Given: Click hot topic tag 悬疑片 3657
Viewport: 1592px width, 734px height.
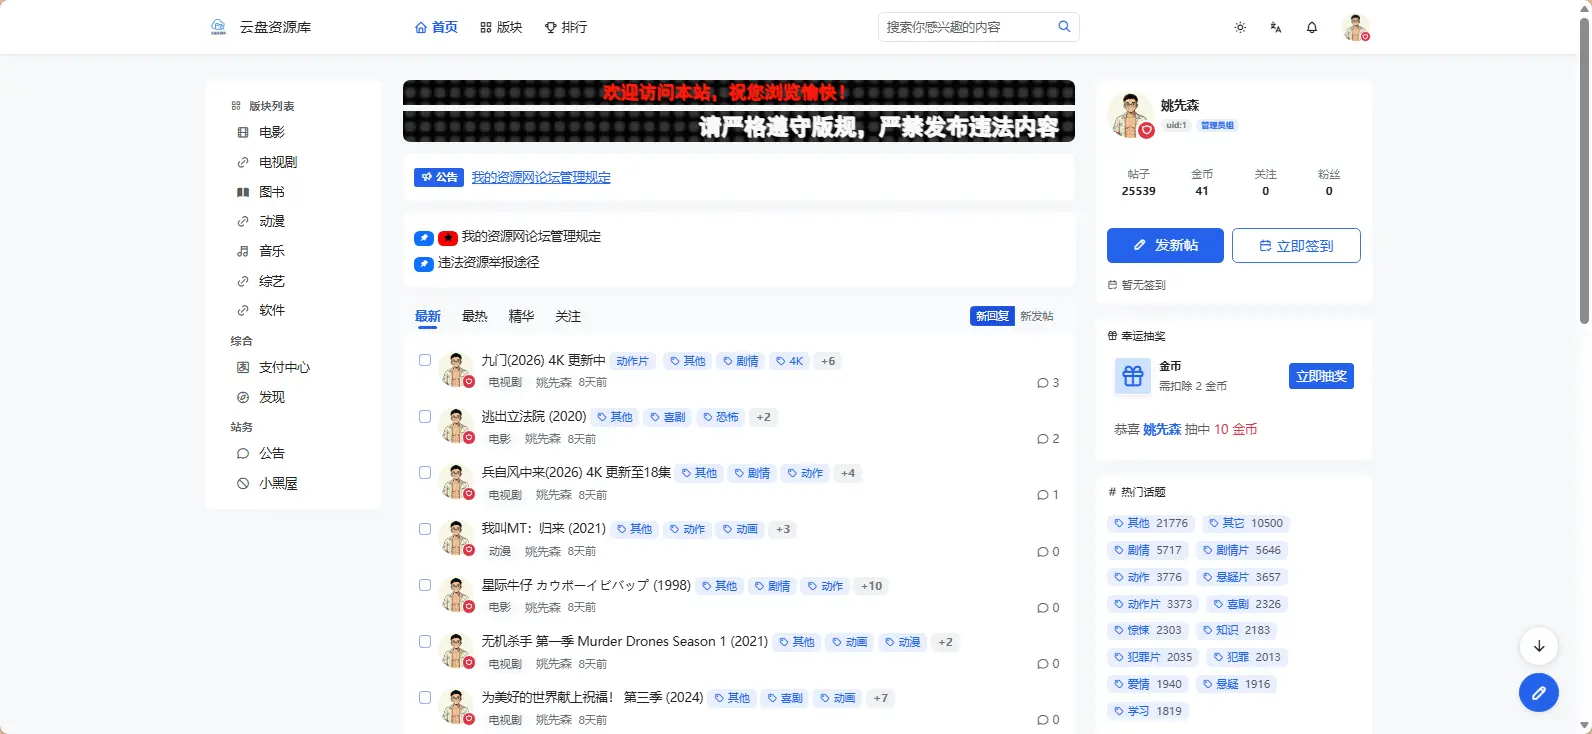Looking at the screenshot, I should click(1241, 577).
